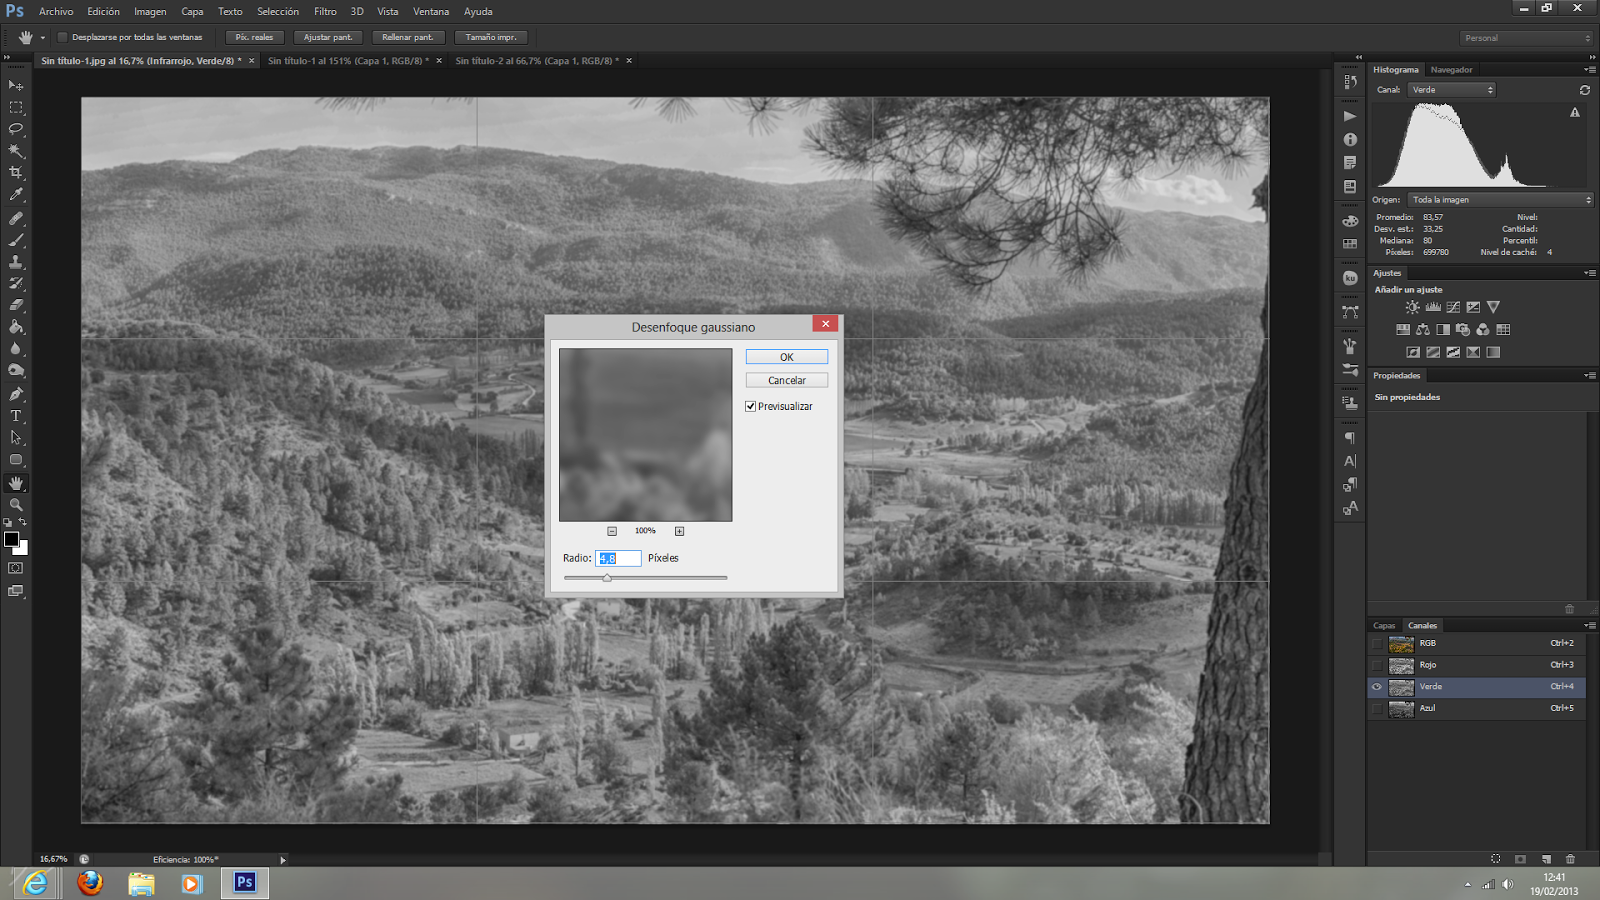Enable Desplazarse por todas las ventanas

pos(63,37)
